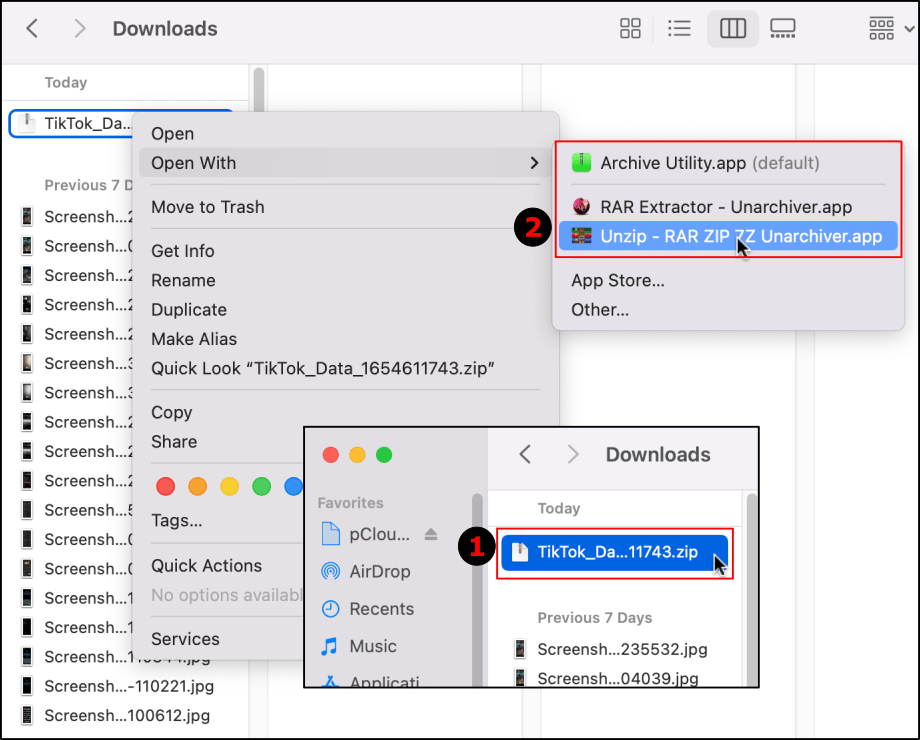Select Move to Trash
920x740 pixels.
point(208,207)
